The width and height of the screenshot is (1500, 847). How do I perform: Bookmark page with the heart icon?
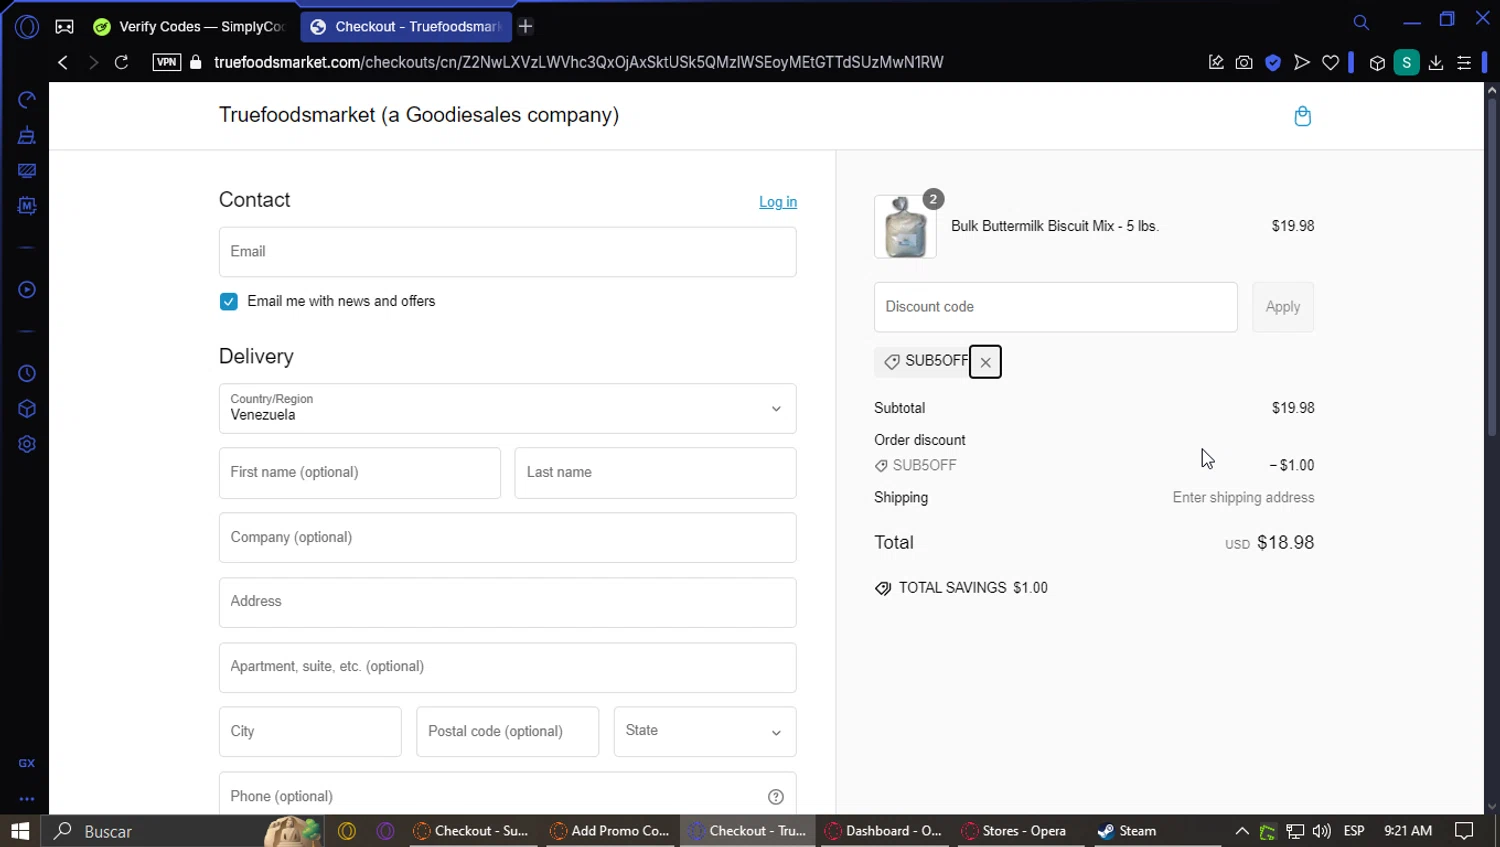[1331, 62]
